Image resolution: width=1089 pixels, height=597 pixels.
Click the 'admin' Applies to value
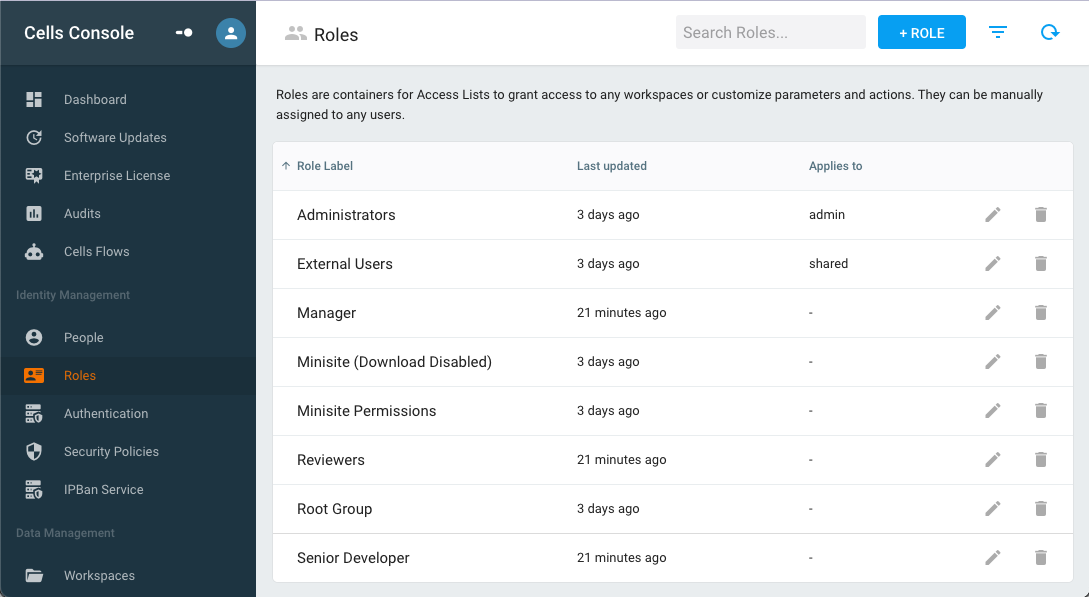pos(827,215)
